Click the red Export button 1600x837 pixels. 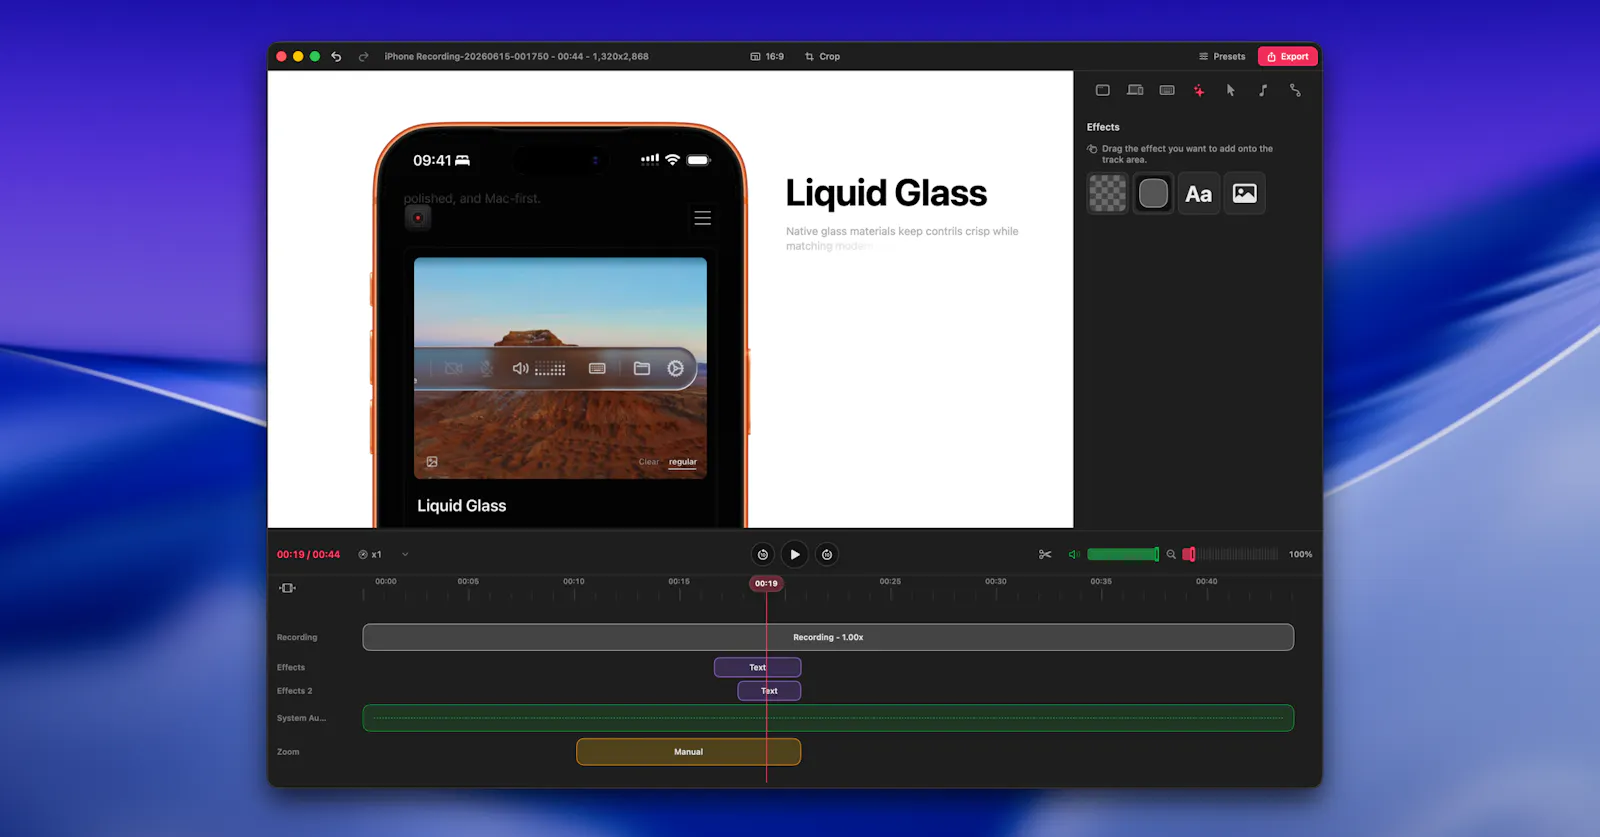1288,57
